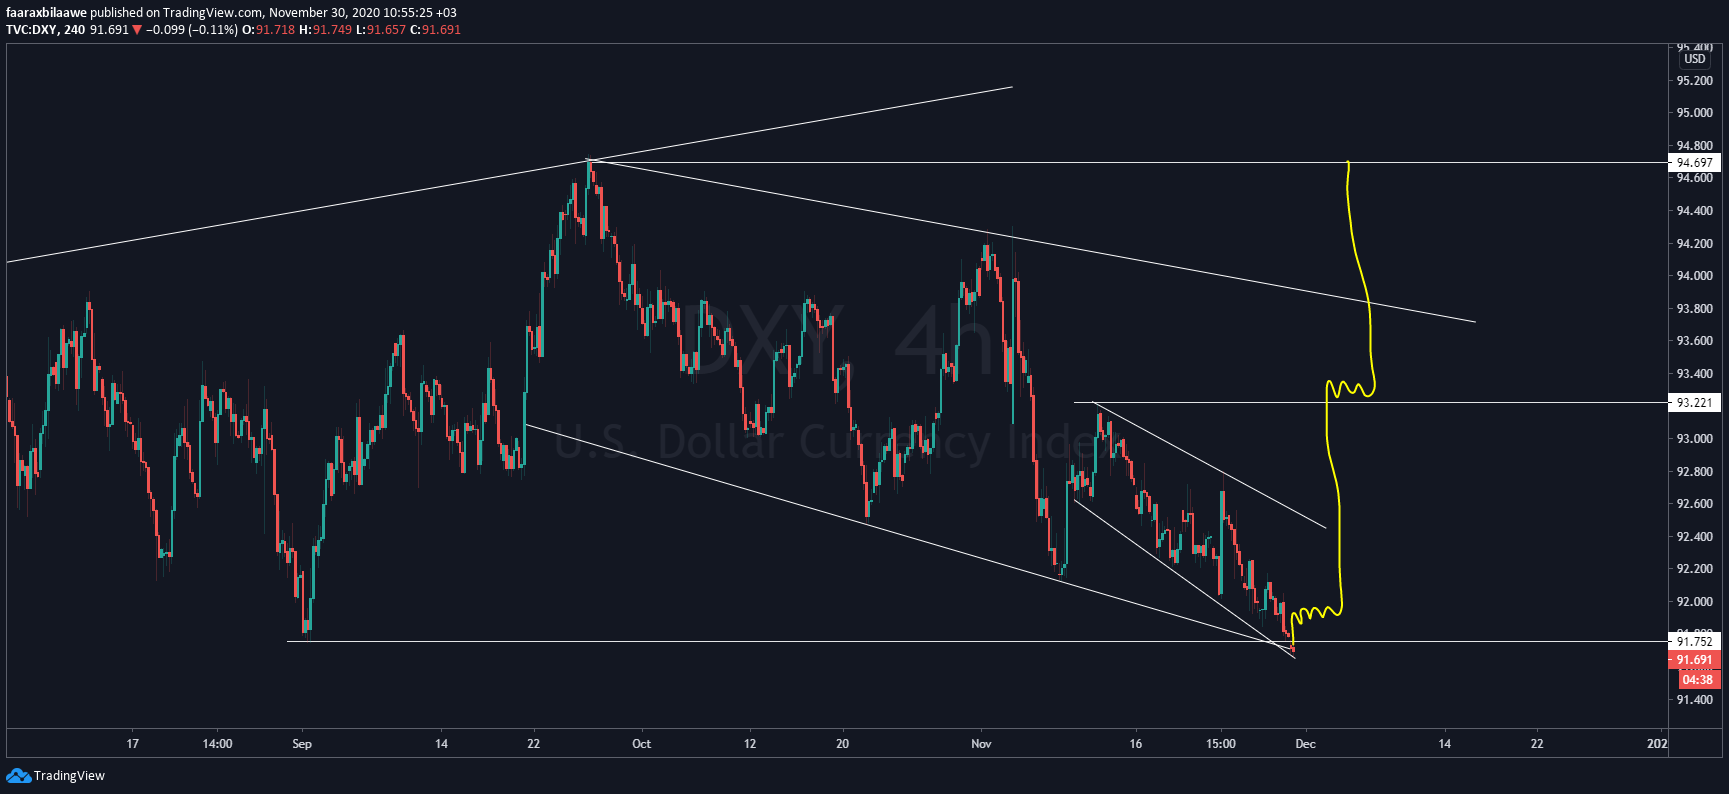
Task: Click the high value H:91.749
Action: [326, 30]
